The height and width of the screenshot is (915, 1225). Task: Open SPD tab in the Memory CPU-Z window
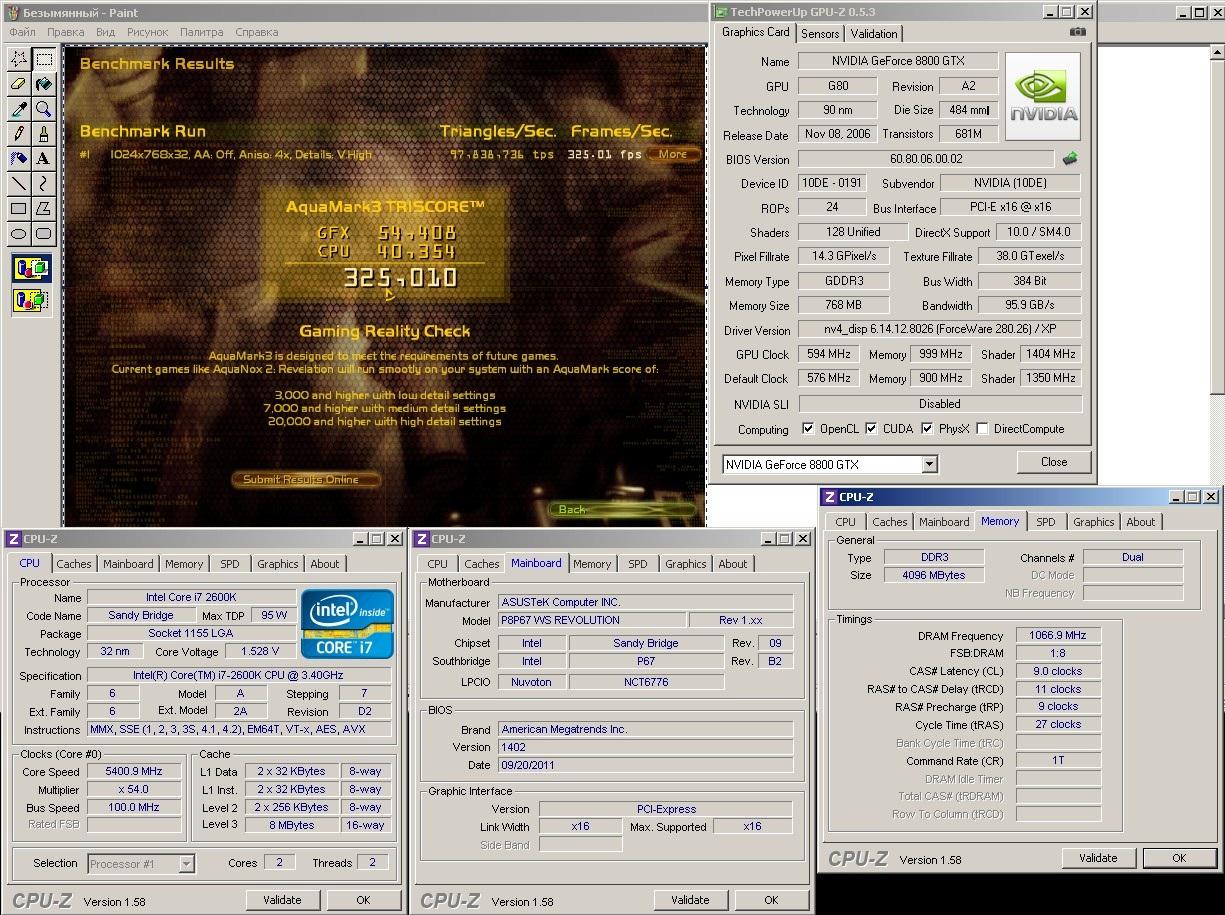pyautogui.click(x=1046, y=522)
